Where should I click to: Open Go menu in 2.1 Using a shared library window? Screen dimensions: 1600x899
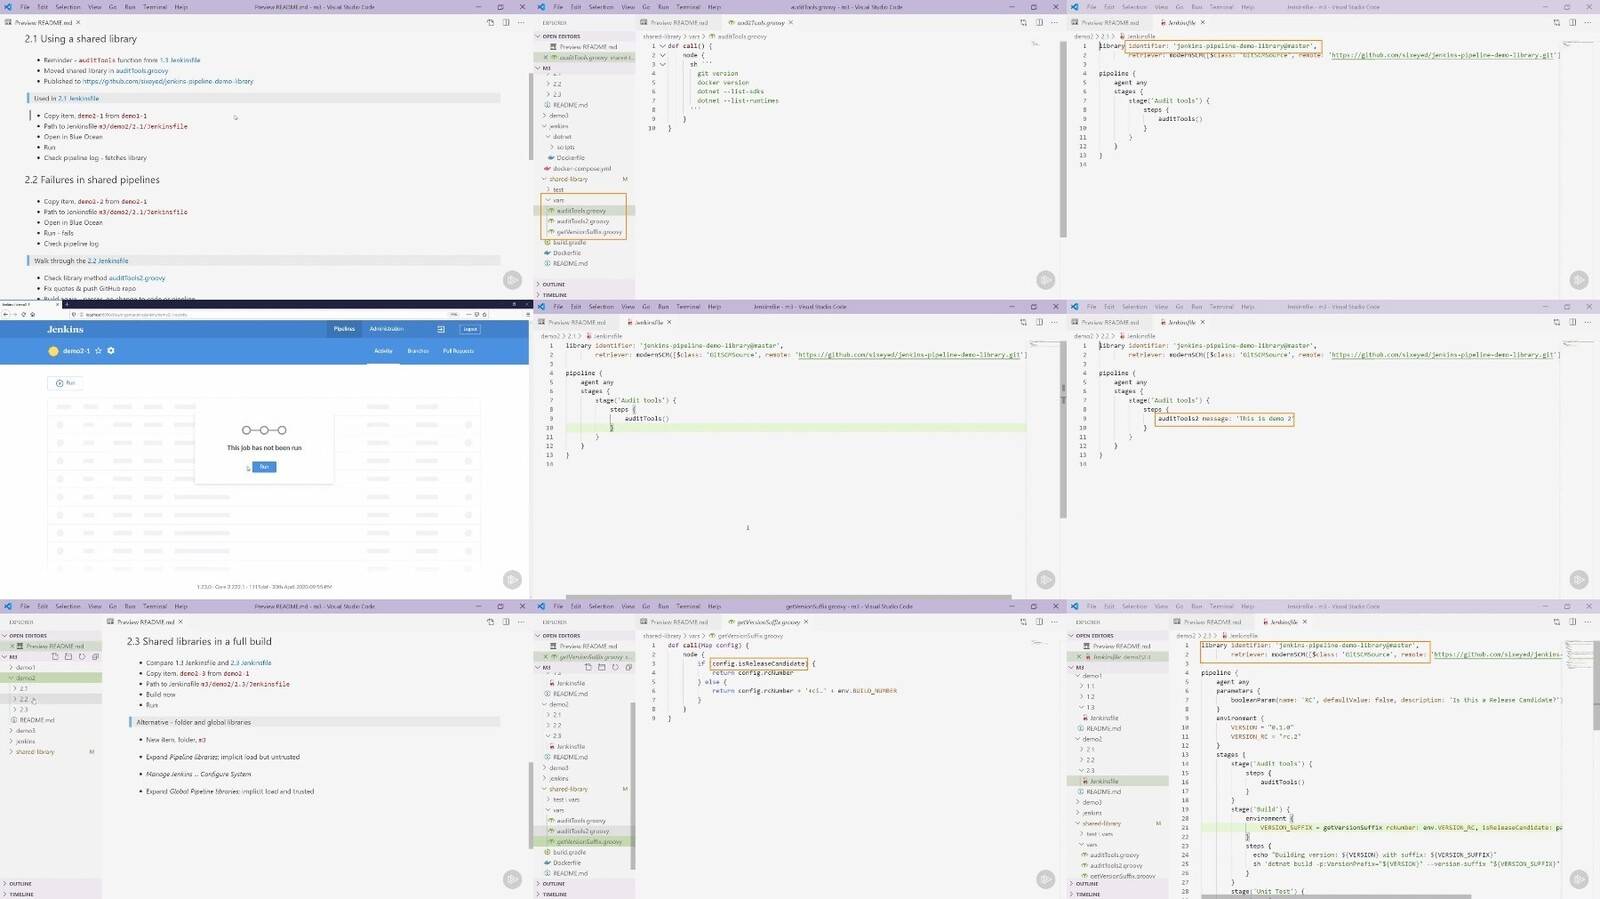pyautogui.click(x=113, y=7)
